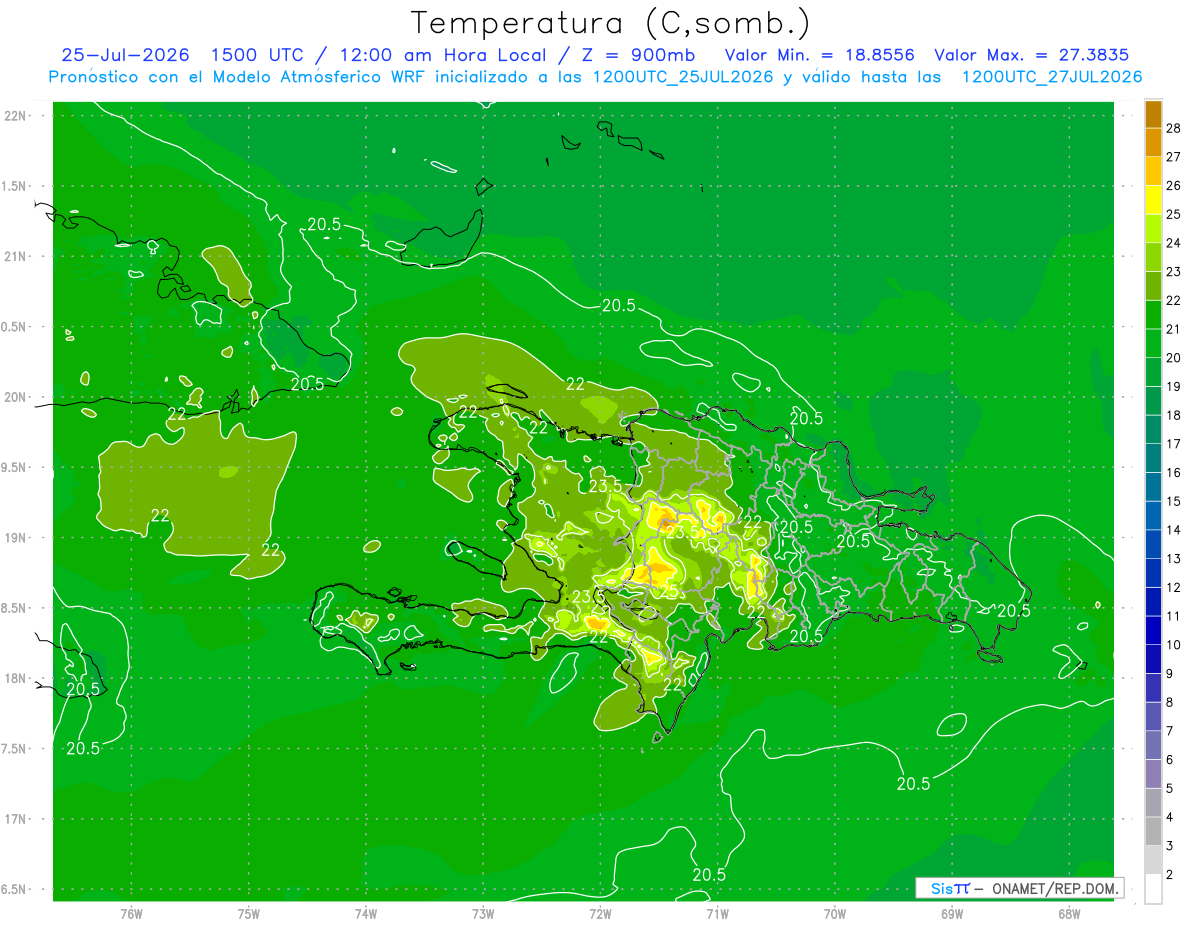Click the '18N' latitude axis label

click(x=15, y=678)
